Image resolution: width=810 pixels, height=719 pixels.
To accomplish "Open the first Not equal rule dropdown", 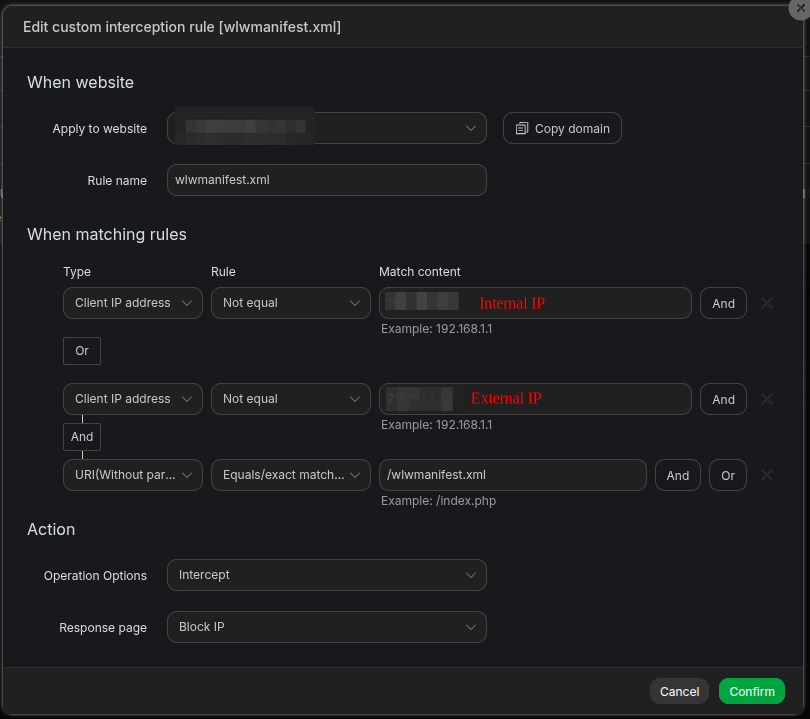I will [291, 303].
